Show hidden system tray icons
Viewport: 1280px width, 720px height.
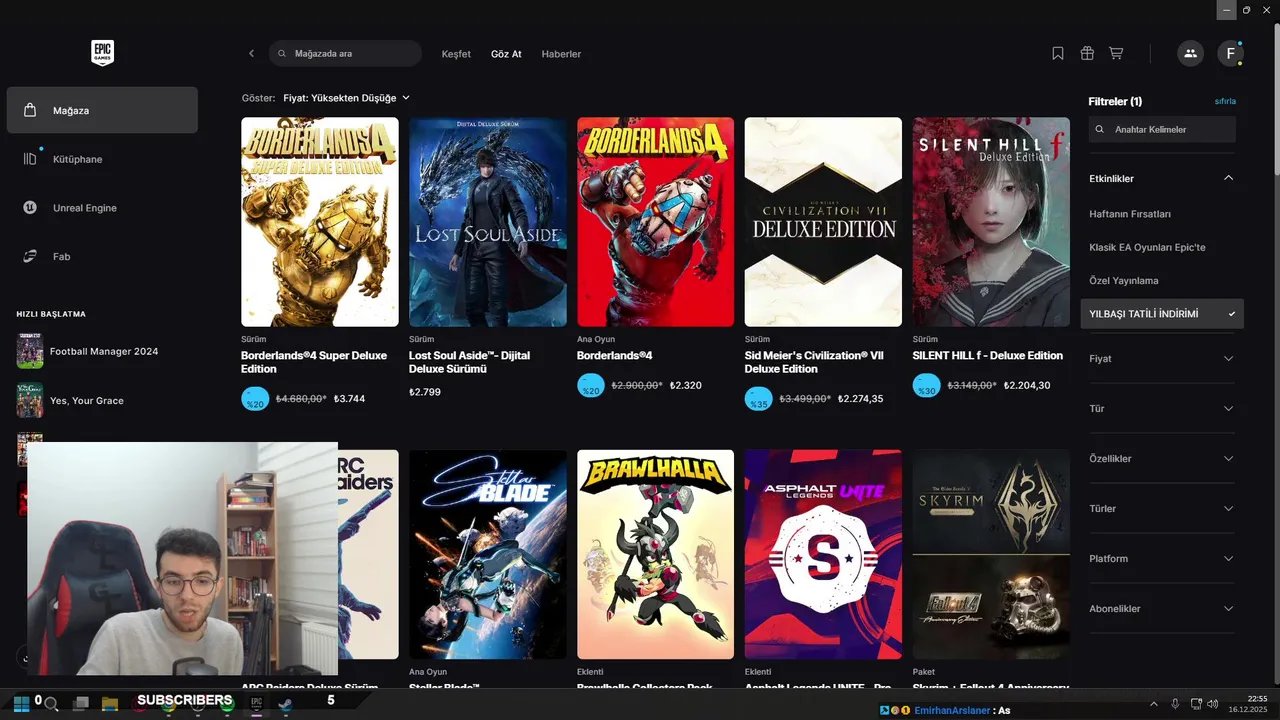tap(1153, 704)
